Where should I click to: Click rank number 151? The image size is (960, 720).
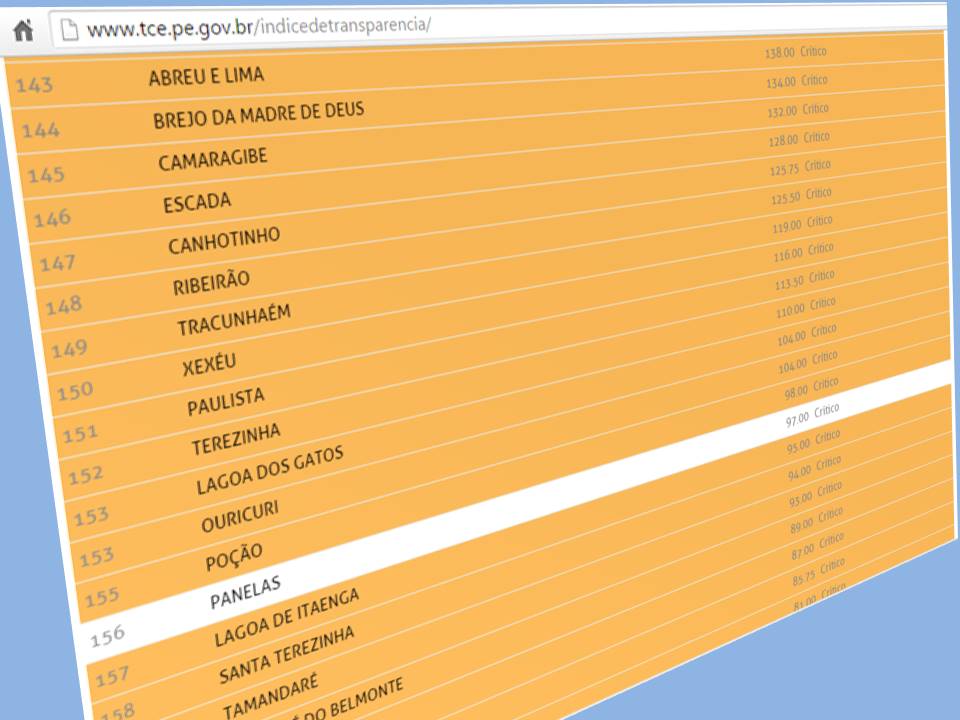[x=80, y=433]
